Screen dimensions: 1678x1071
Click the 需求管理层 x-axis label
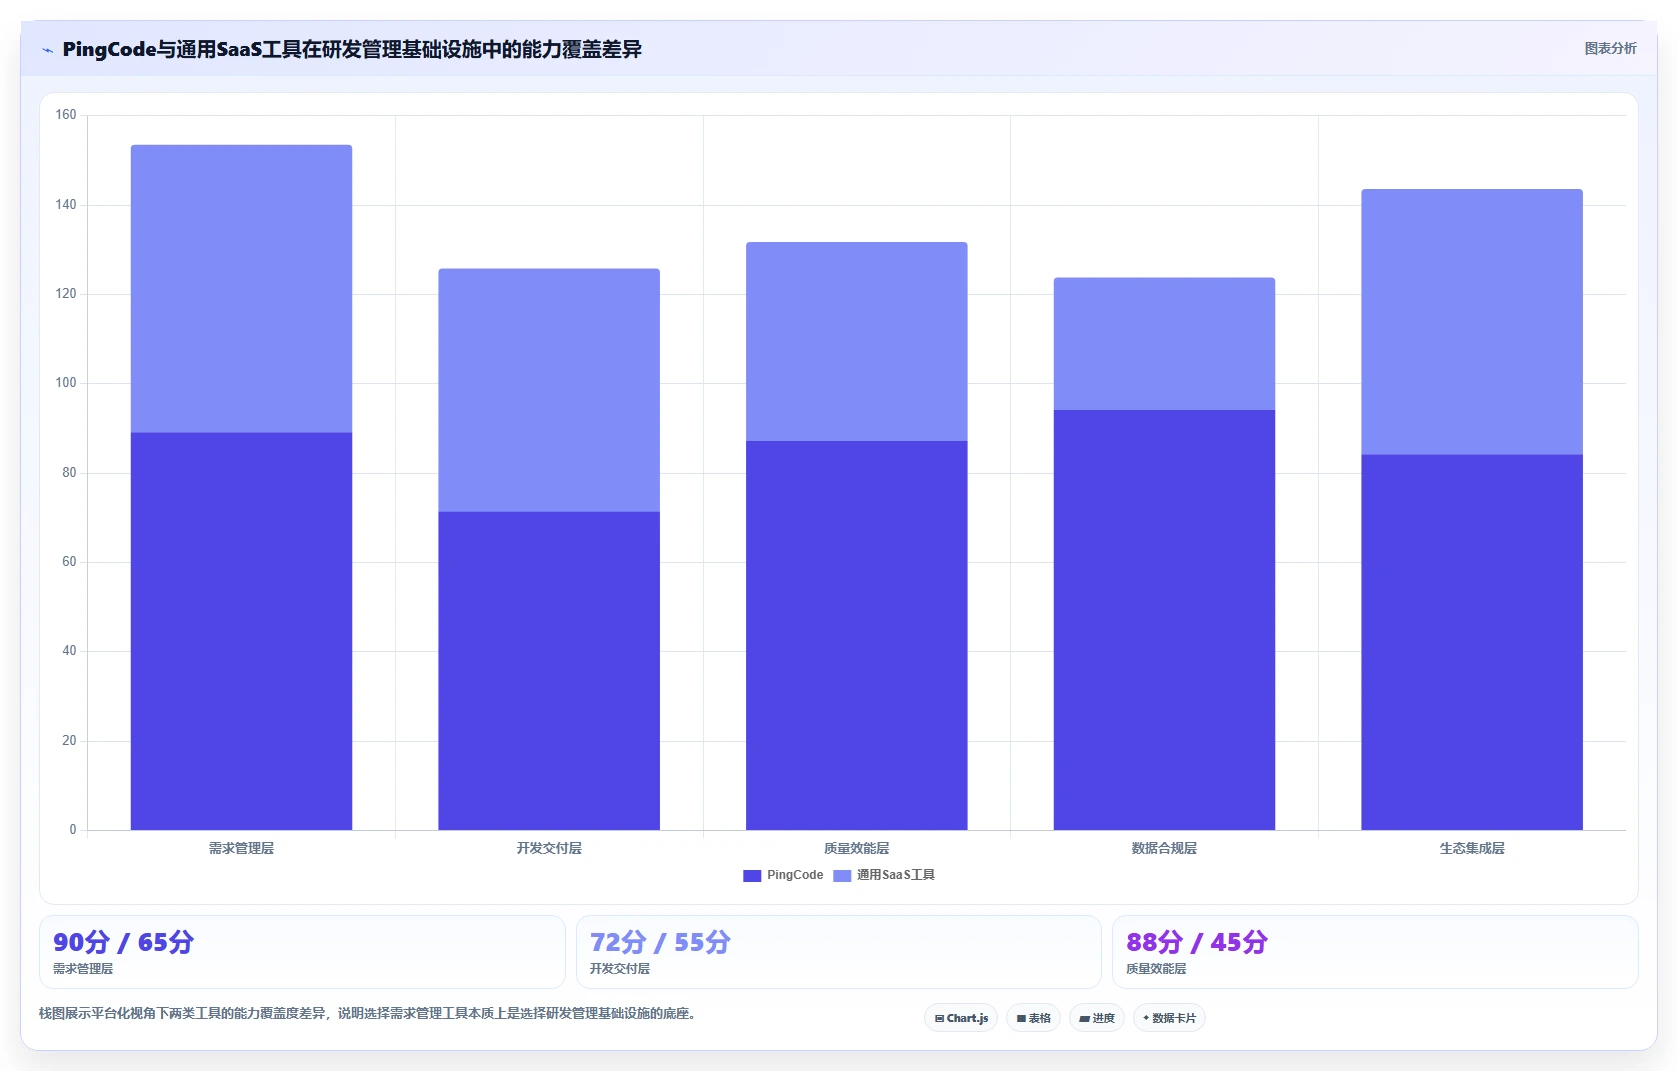tap(241, 848)
